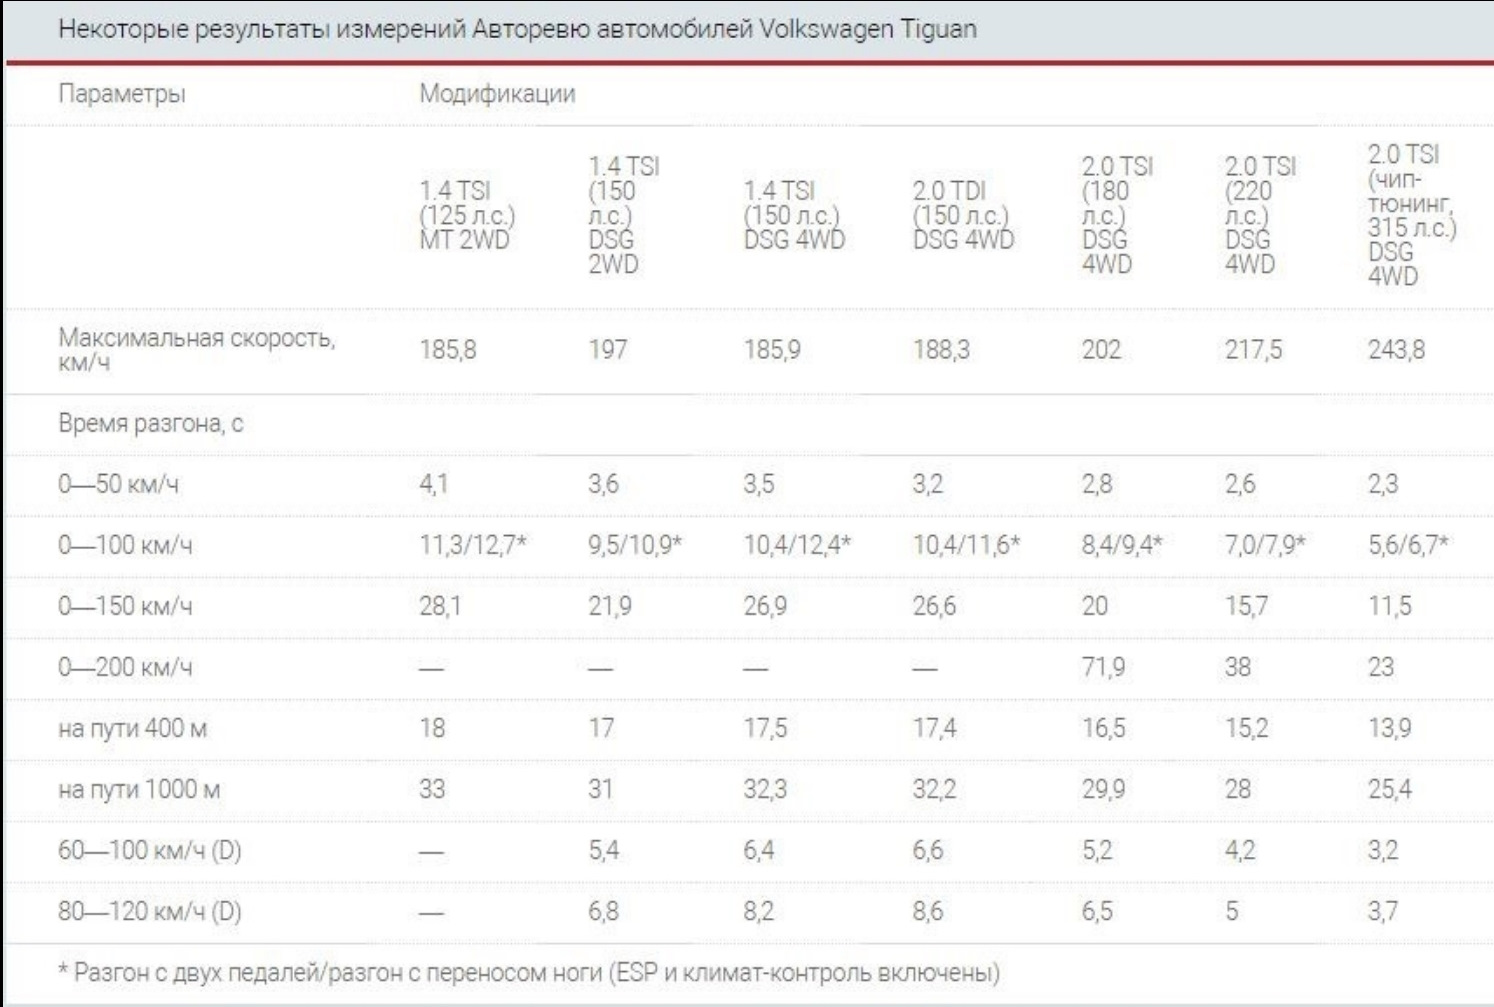Click the footnote about two-pedal acceleration

(x=529, y=972)
